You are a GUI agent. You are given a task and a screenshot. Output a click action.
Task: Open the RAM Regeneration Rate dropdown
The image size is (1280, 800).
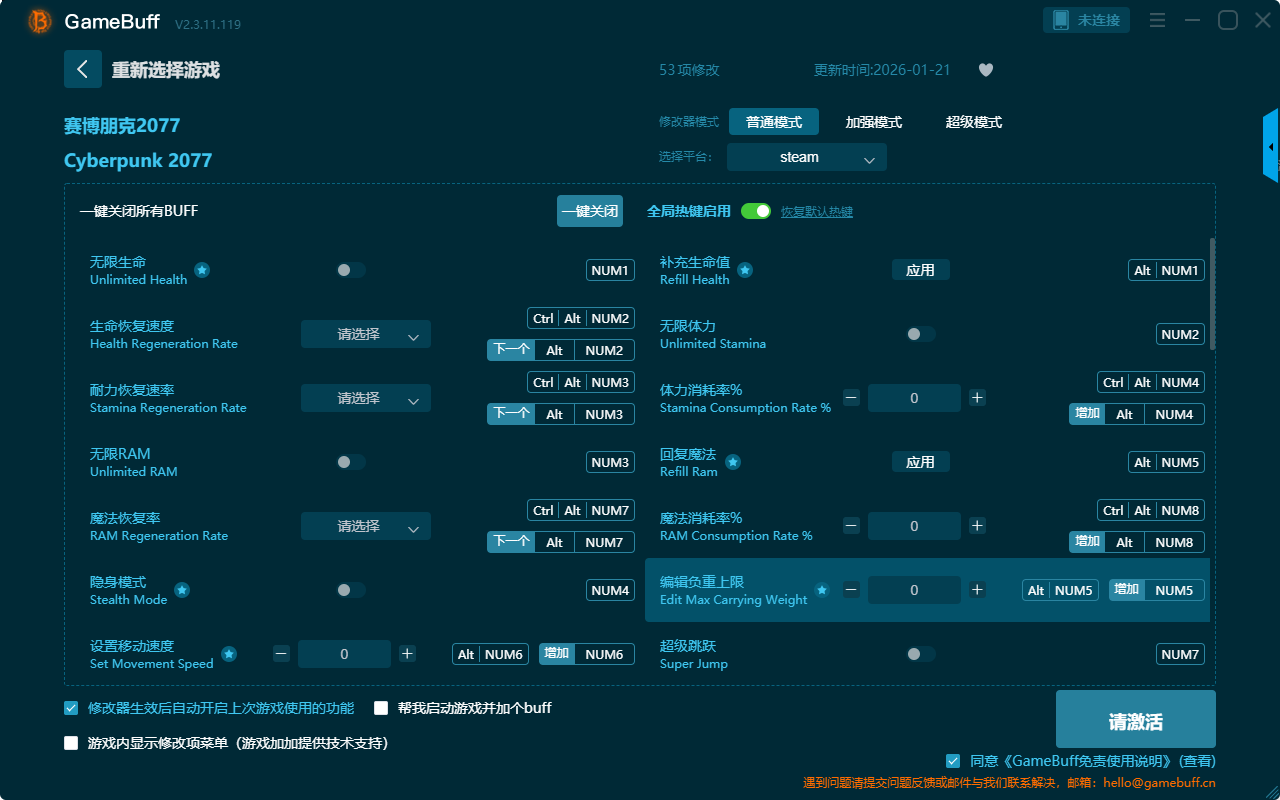tap(366, 526)
